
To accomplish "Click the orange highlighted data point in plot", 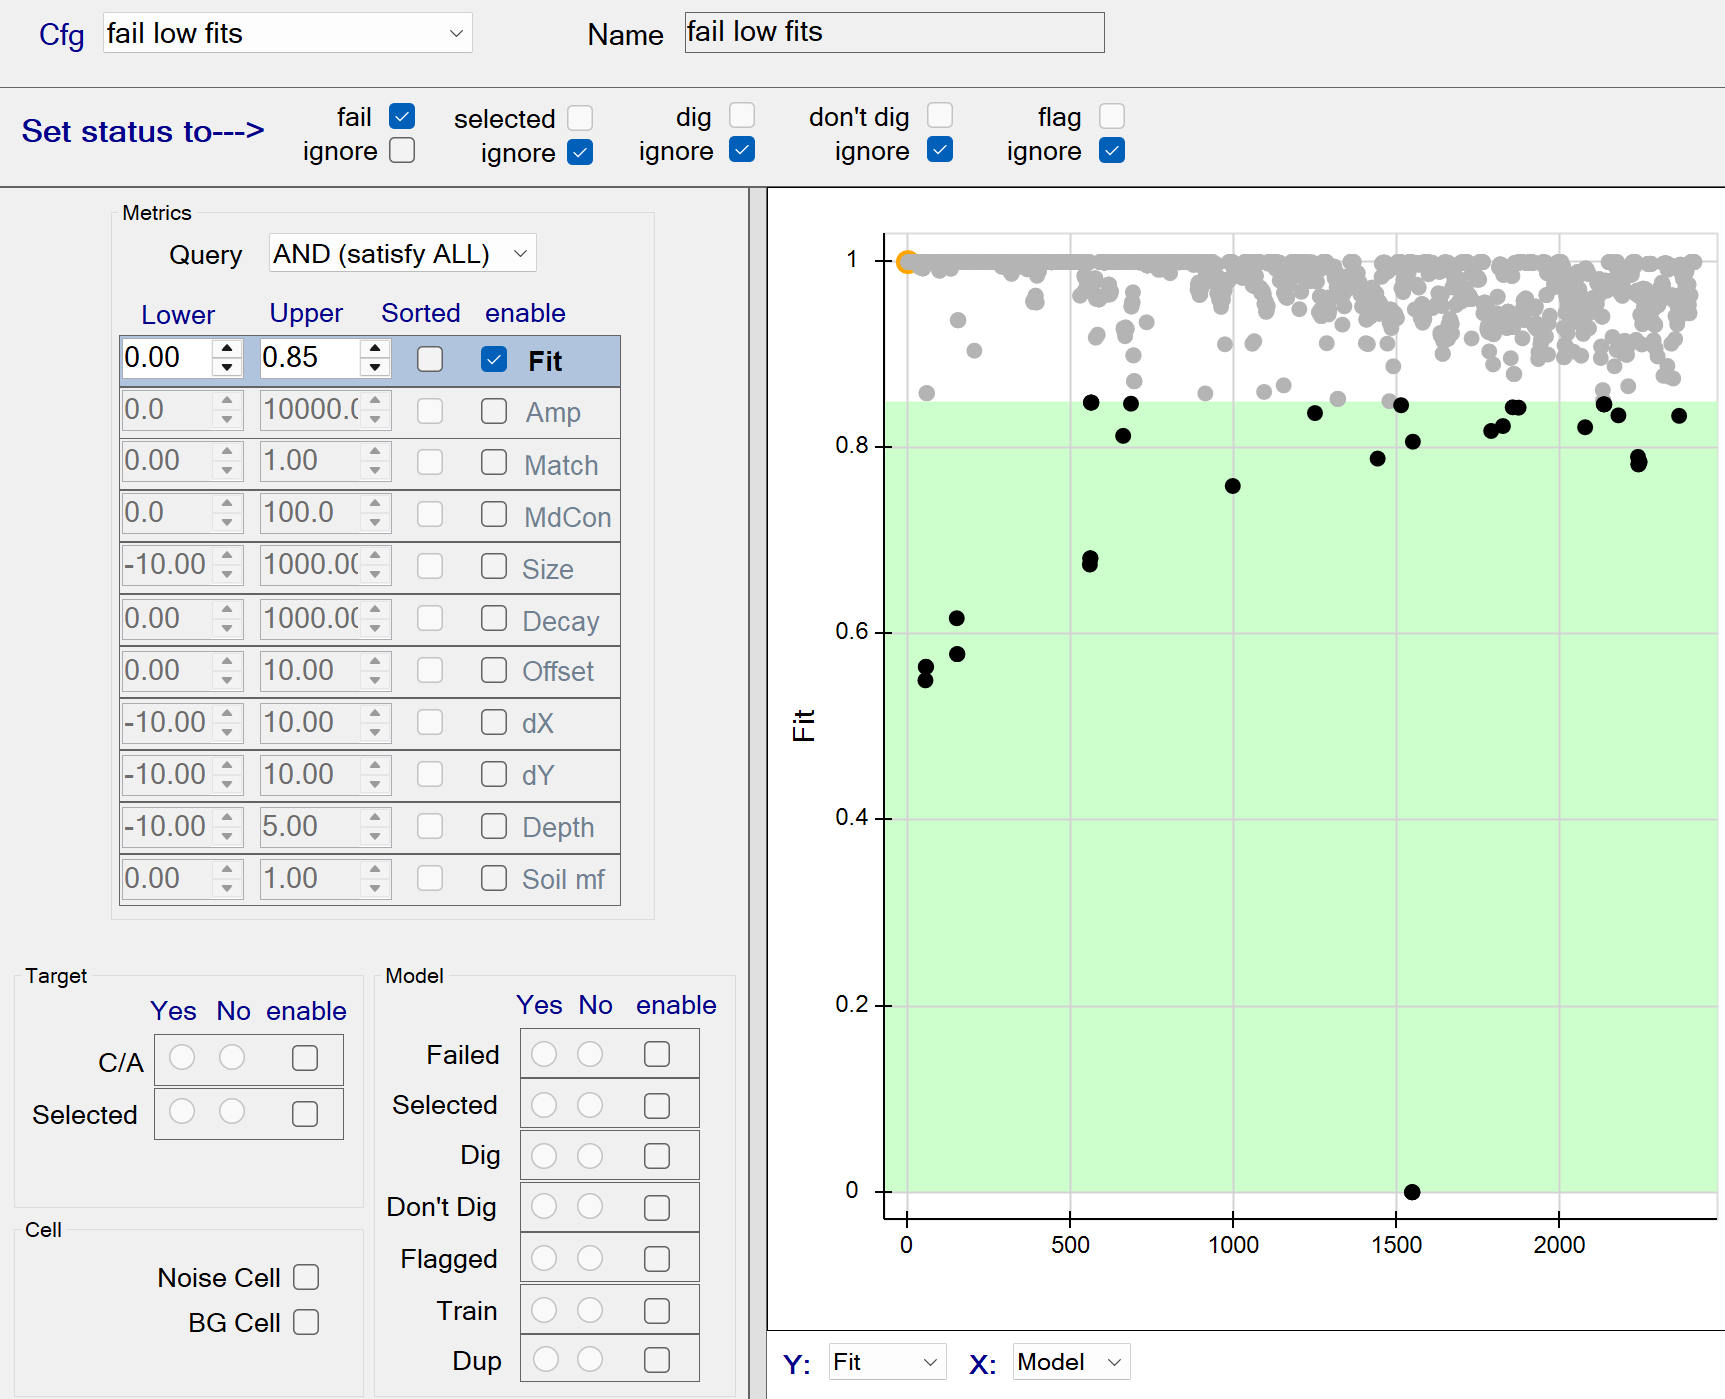I will click(x=906, y=262).
